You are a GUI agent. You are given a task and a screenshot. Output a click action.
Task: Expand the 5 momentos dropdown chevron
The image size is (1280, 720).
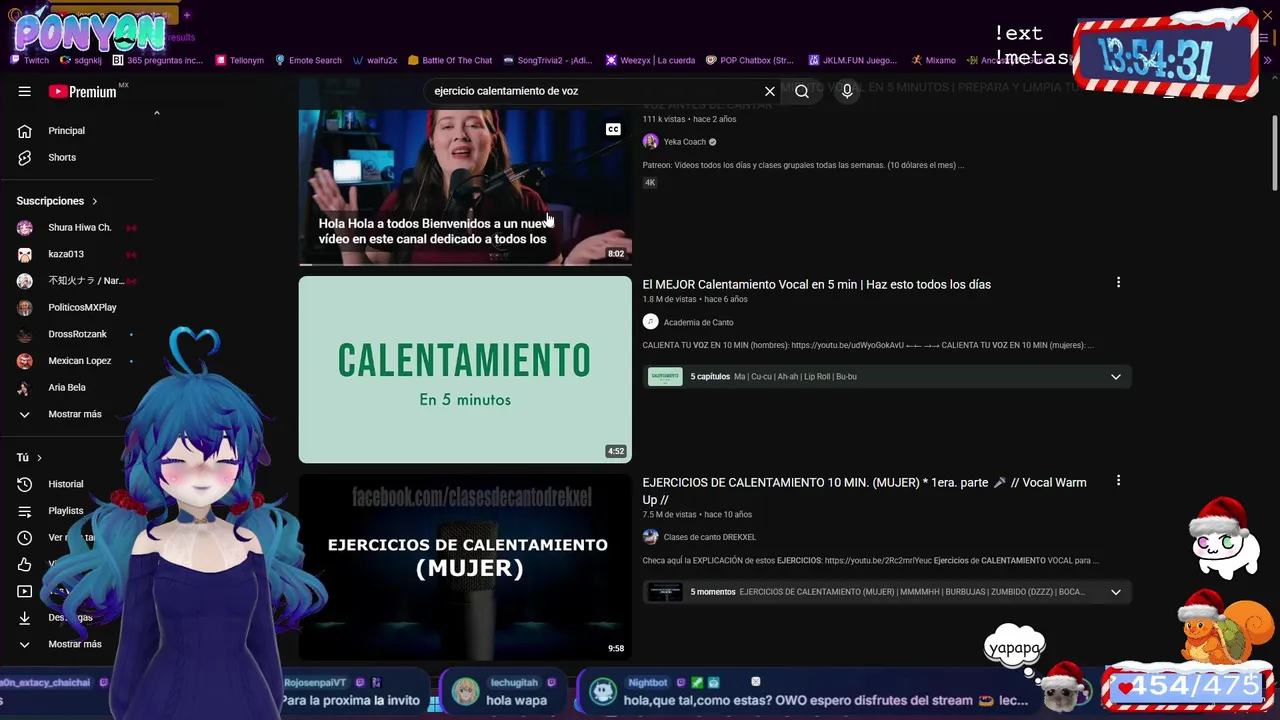(x=1116, y=592)
